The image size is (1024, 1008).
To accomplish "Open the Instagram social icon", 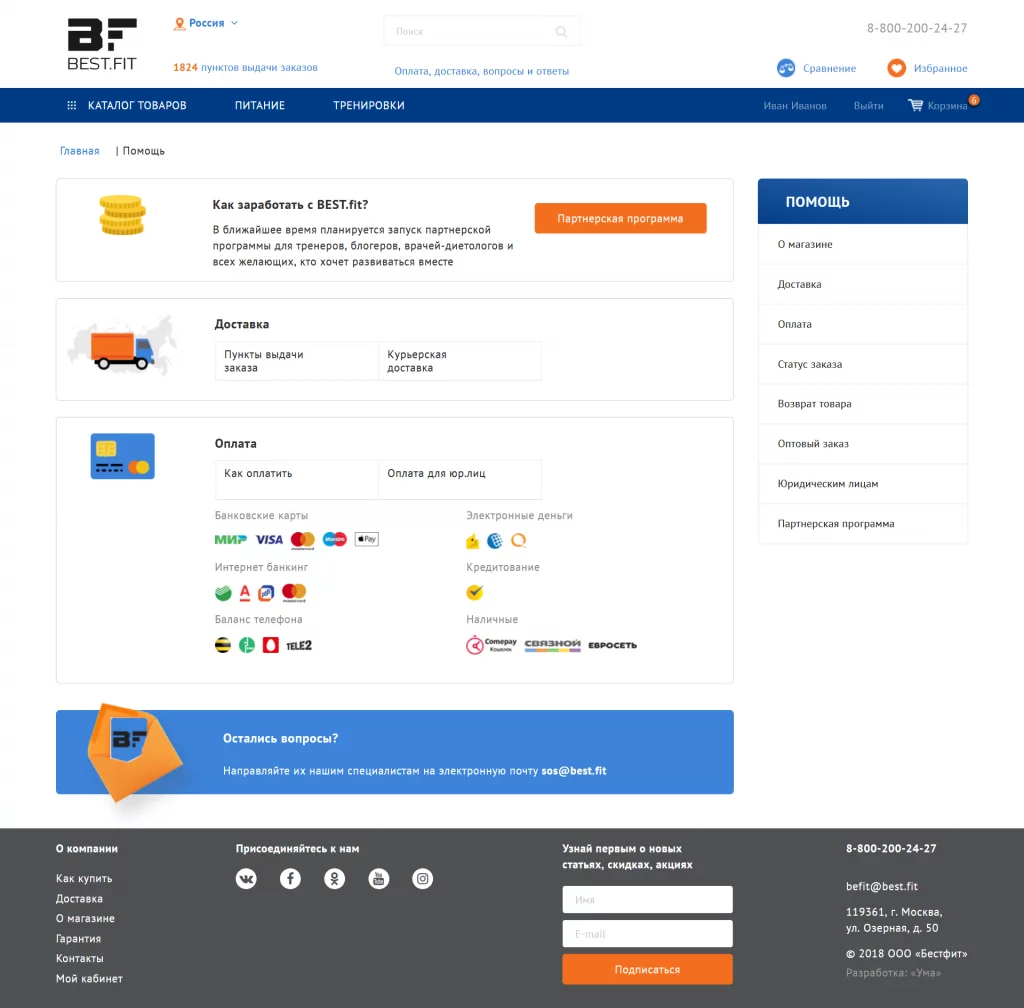I will pos(423,879).
